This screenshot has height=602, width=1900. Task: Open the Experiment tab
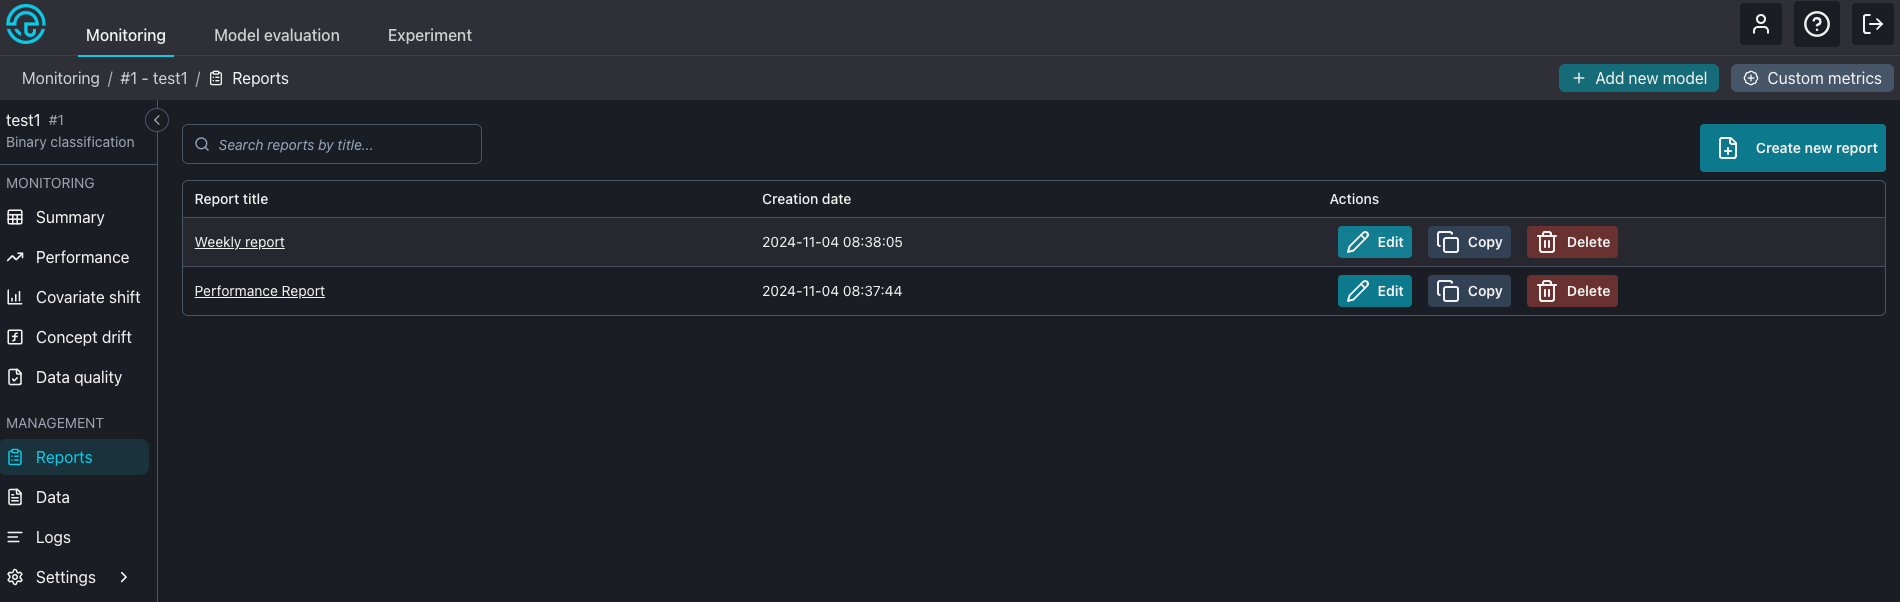(x=429, y=35)
